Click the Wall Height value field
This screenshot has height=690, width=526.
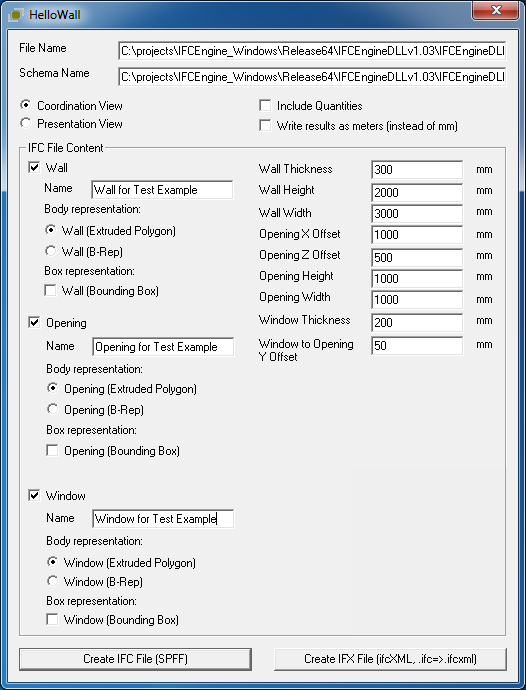tap(417, 192)
